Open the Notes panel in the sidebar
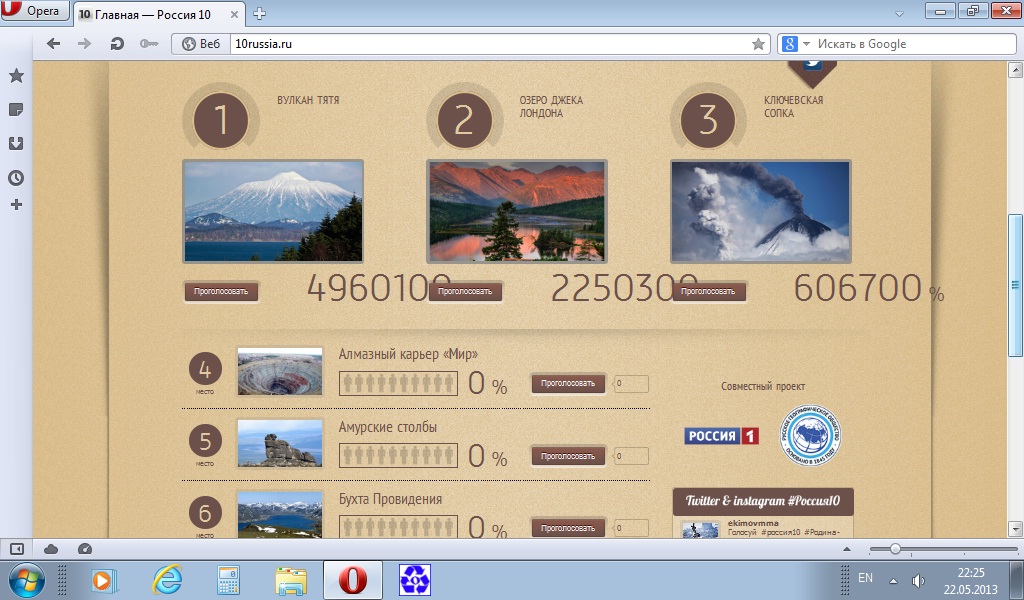The height and width of the screenshot is (600, 1024). coord(16,109)
